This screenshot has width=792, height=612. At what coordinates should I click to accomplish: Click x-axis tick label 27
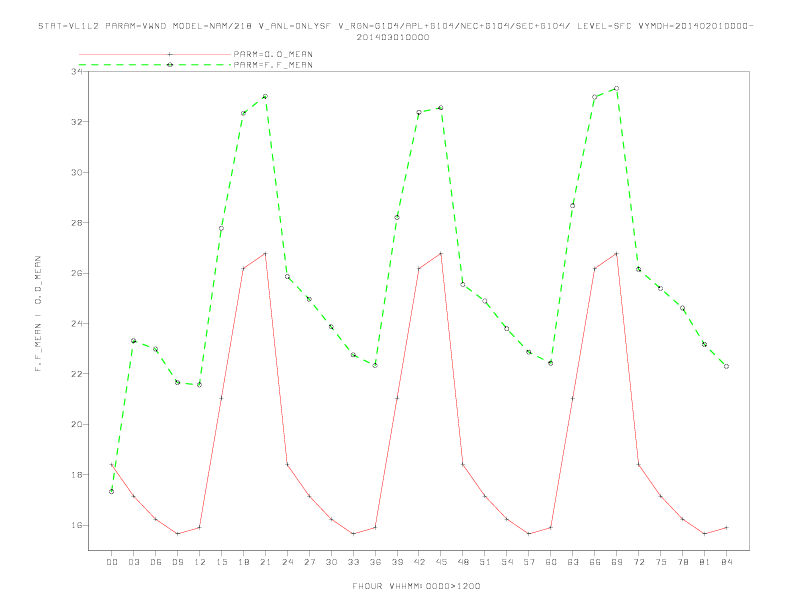tap(309, 562)
